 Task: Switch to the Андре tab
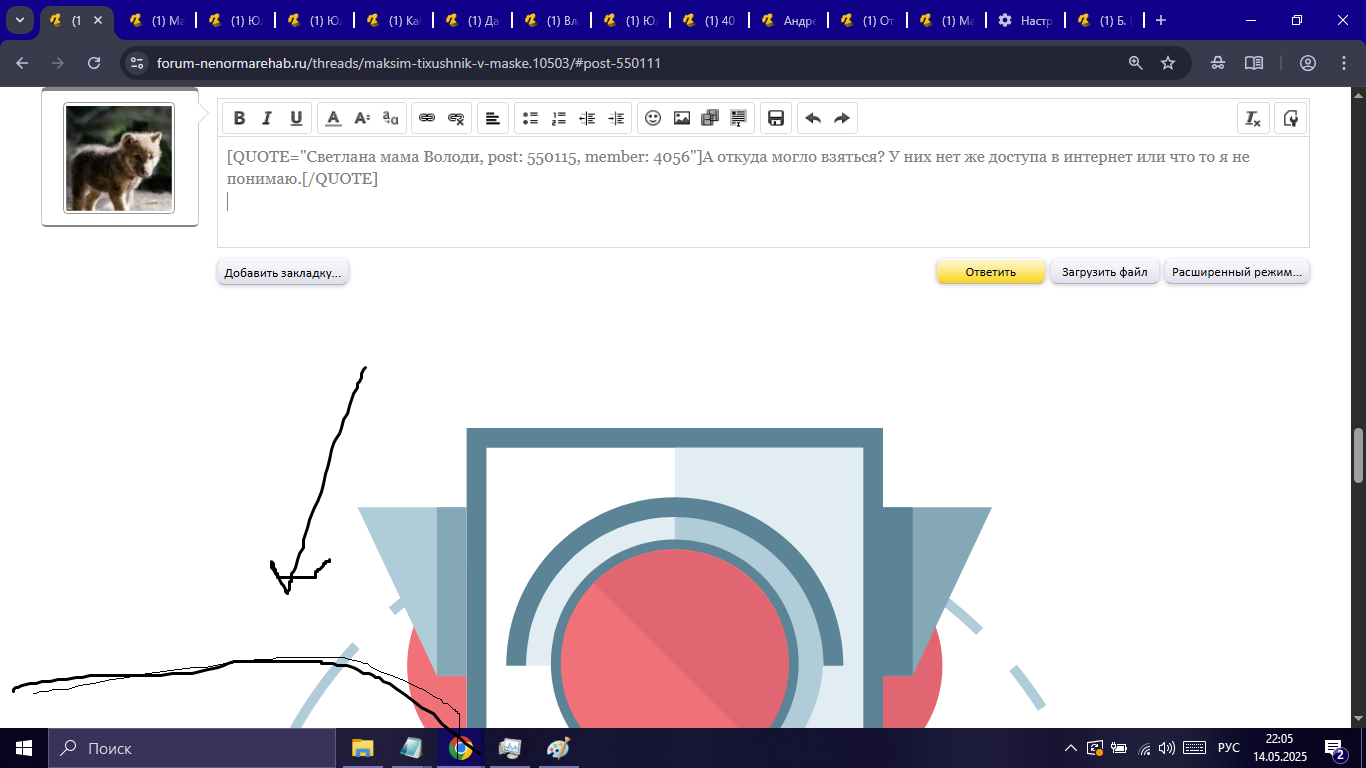click(x=787, y=20)
